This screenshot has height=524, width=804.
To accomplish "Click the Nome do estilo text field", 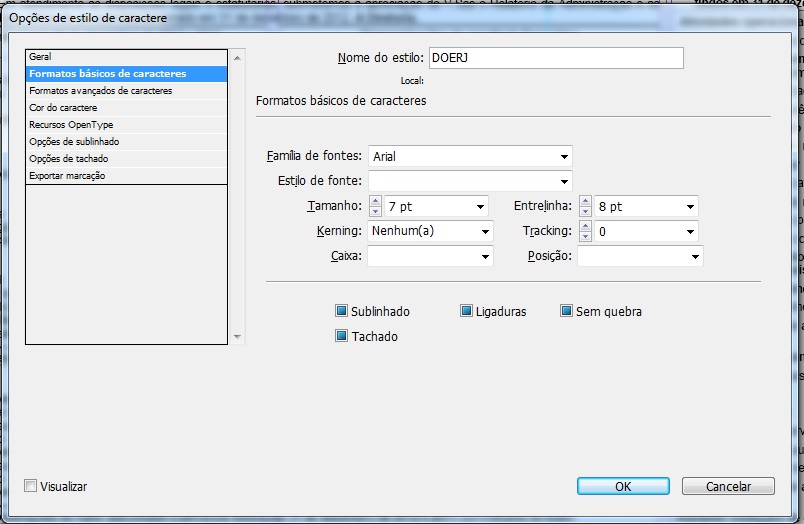I will 556,58.
